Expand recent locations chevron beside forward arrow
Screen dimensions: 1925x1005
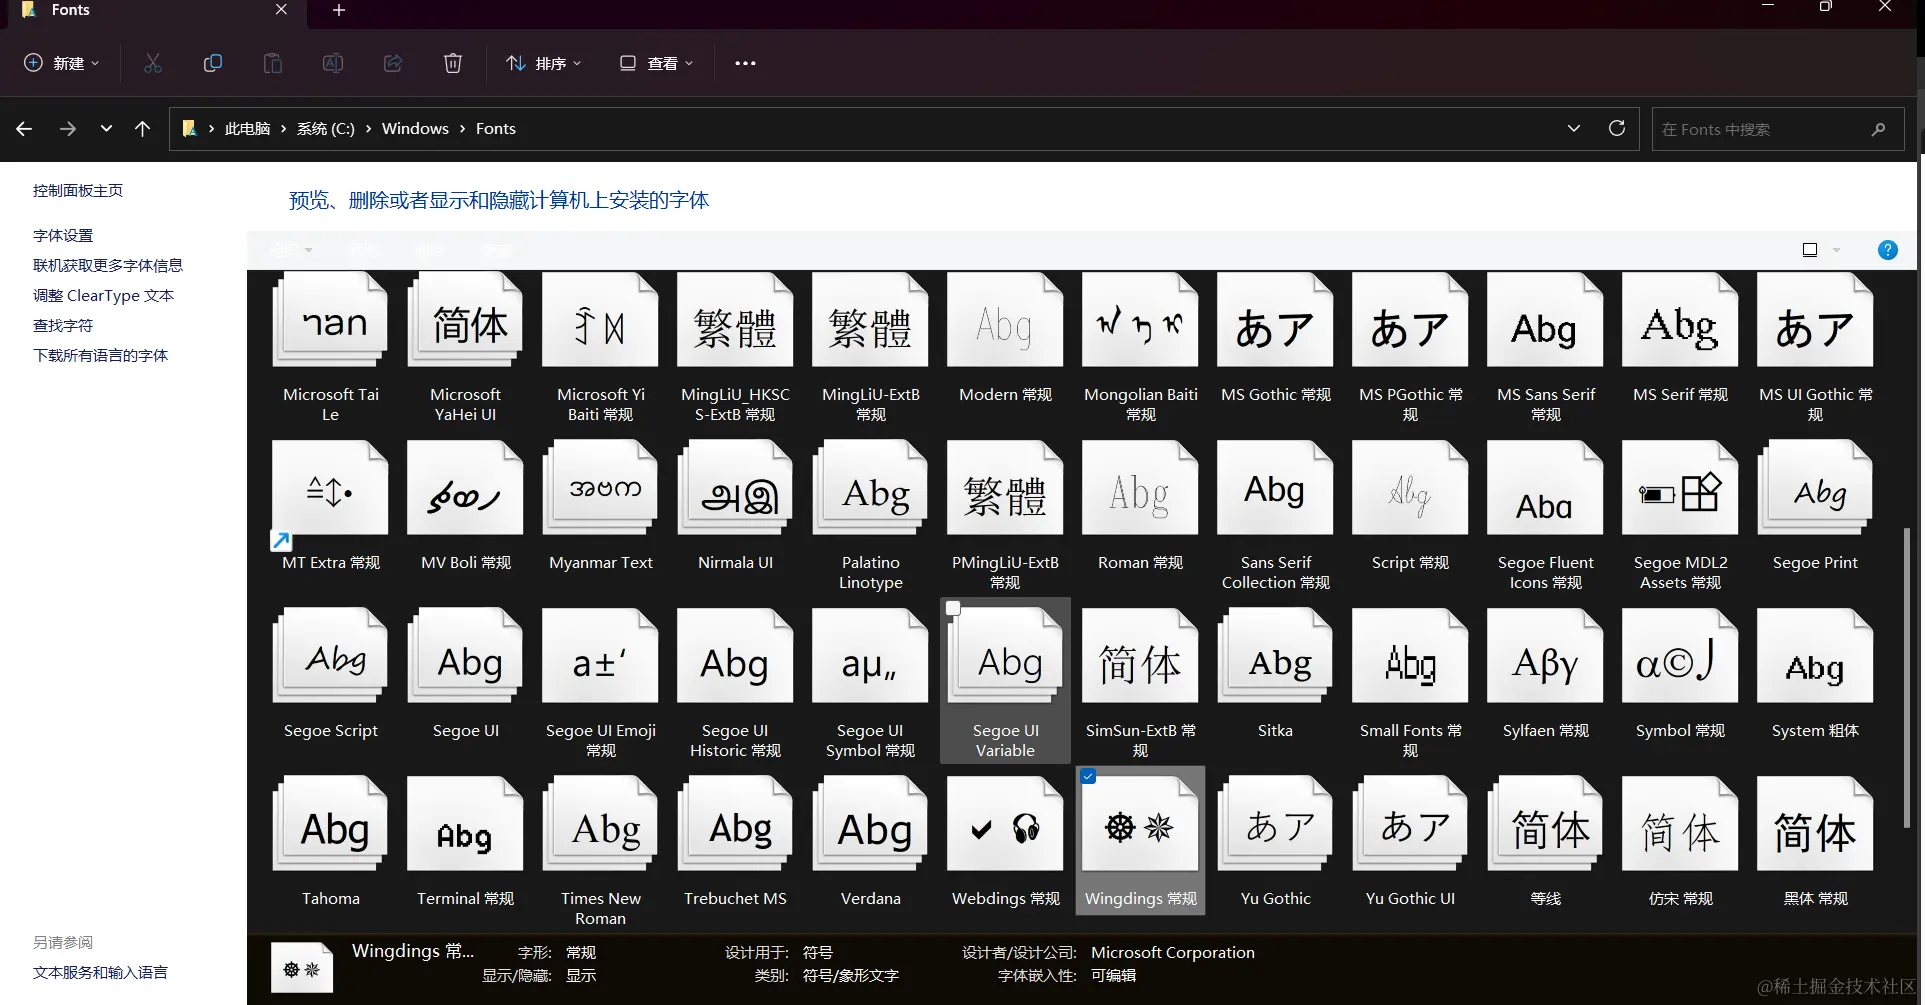click(x=106, y=129)
